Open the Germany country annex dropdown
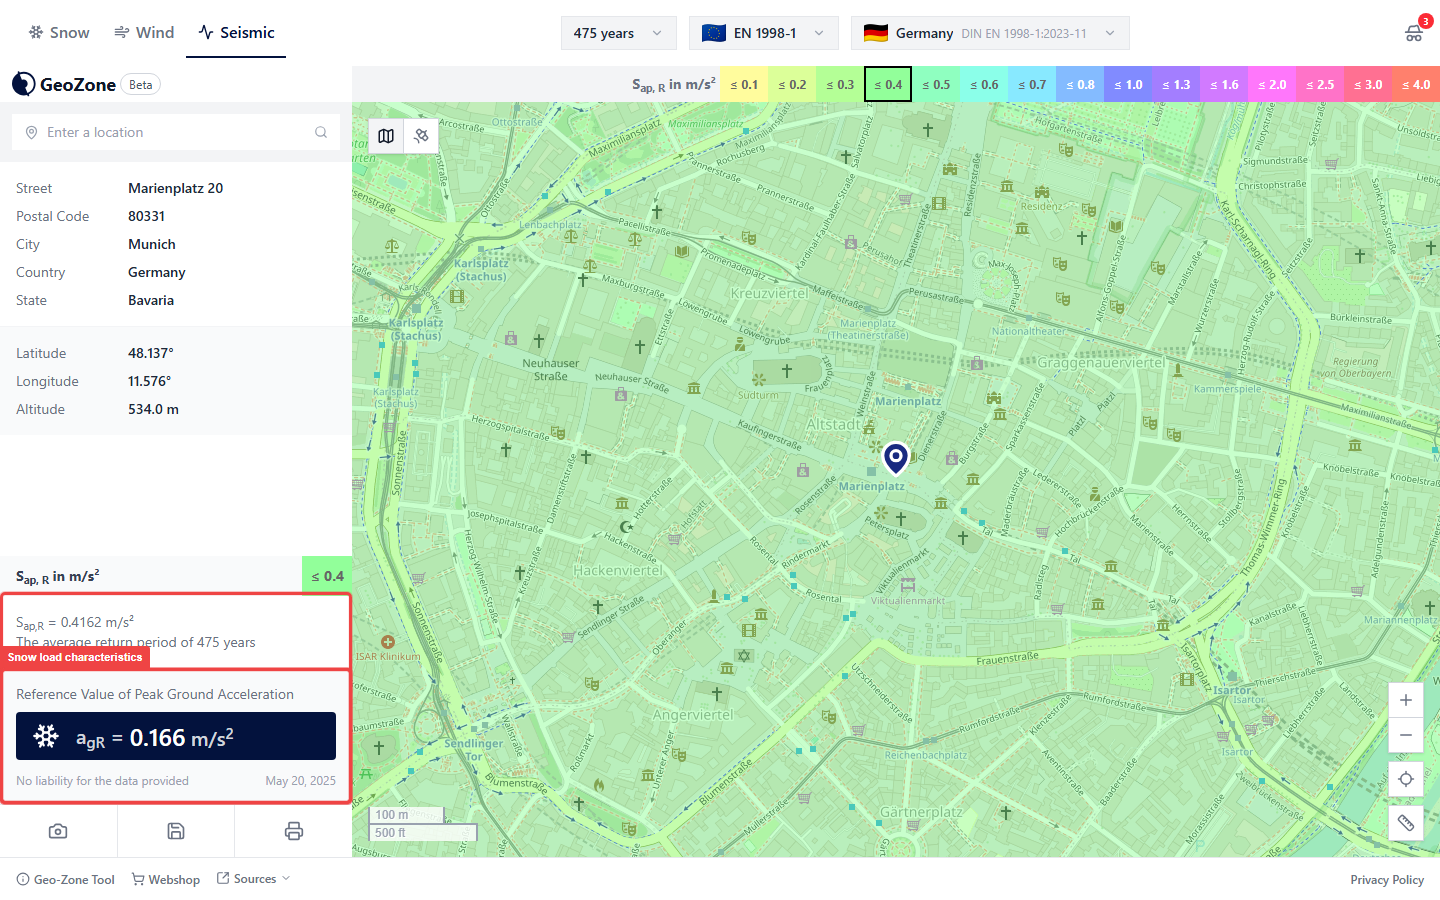Viewport: 1440px width, 900px height. [989, 33]
